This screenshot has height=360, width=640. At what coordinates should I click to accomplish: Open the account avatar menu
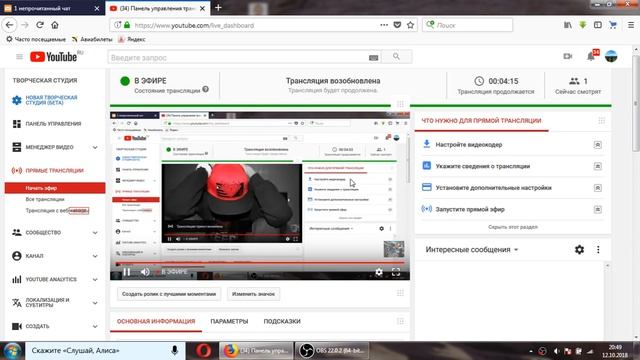(x=611, y=56)
